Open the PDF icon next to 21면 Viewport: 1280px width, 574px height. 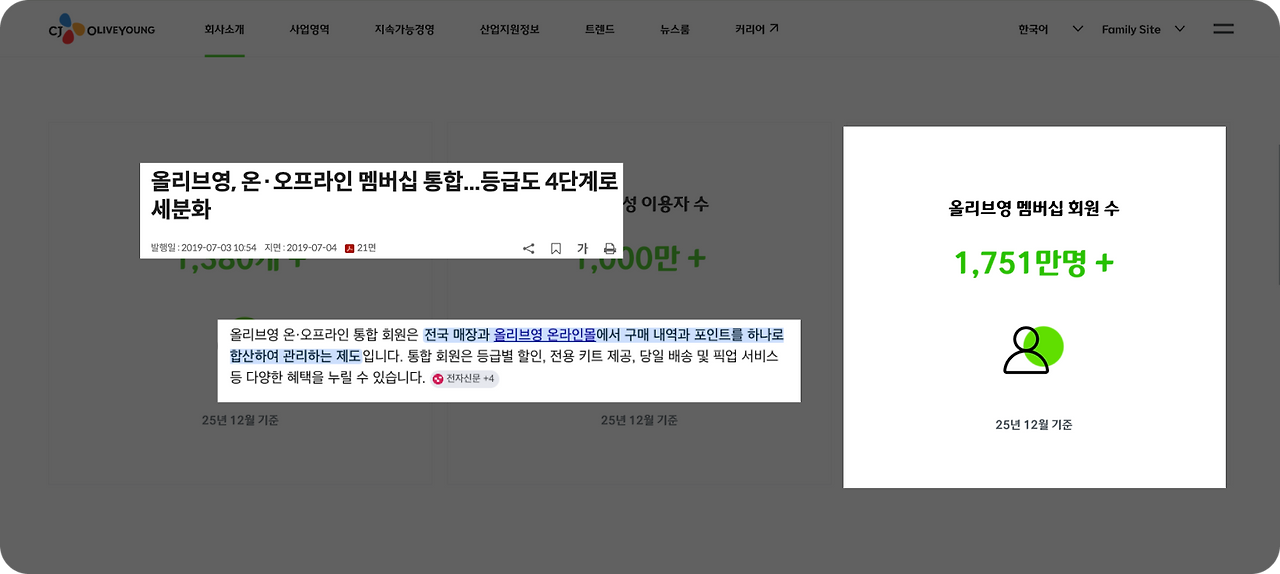click(x=350, y=248)
